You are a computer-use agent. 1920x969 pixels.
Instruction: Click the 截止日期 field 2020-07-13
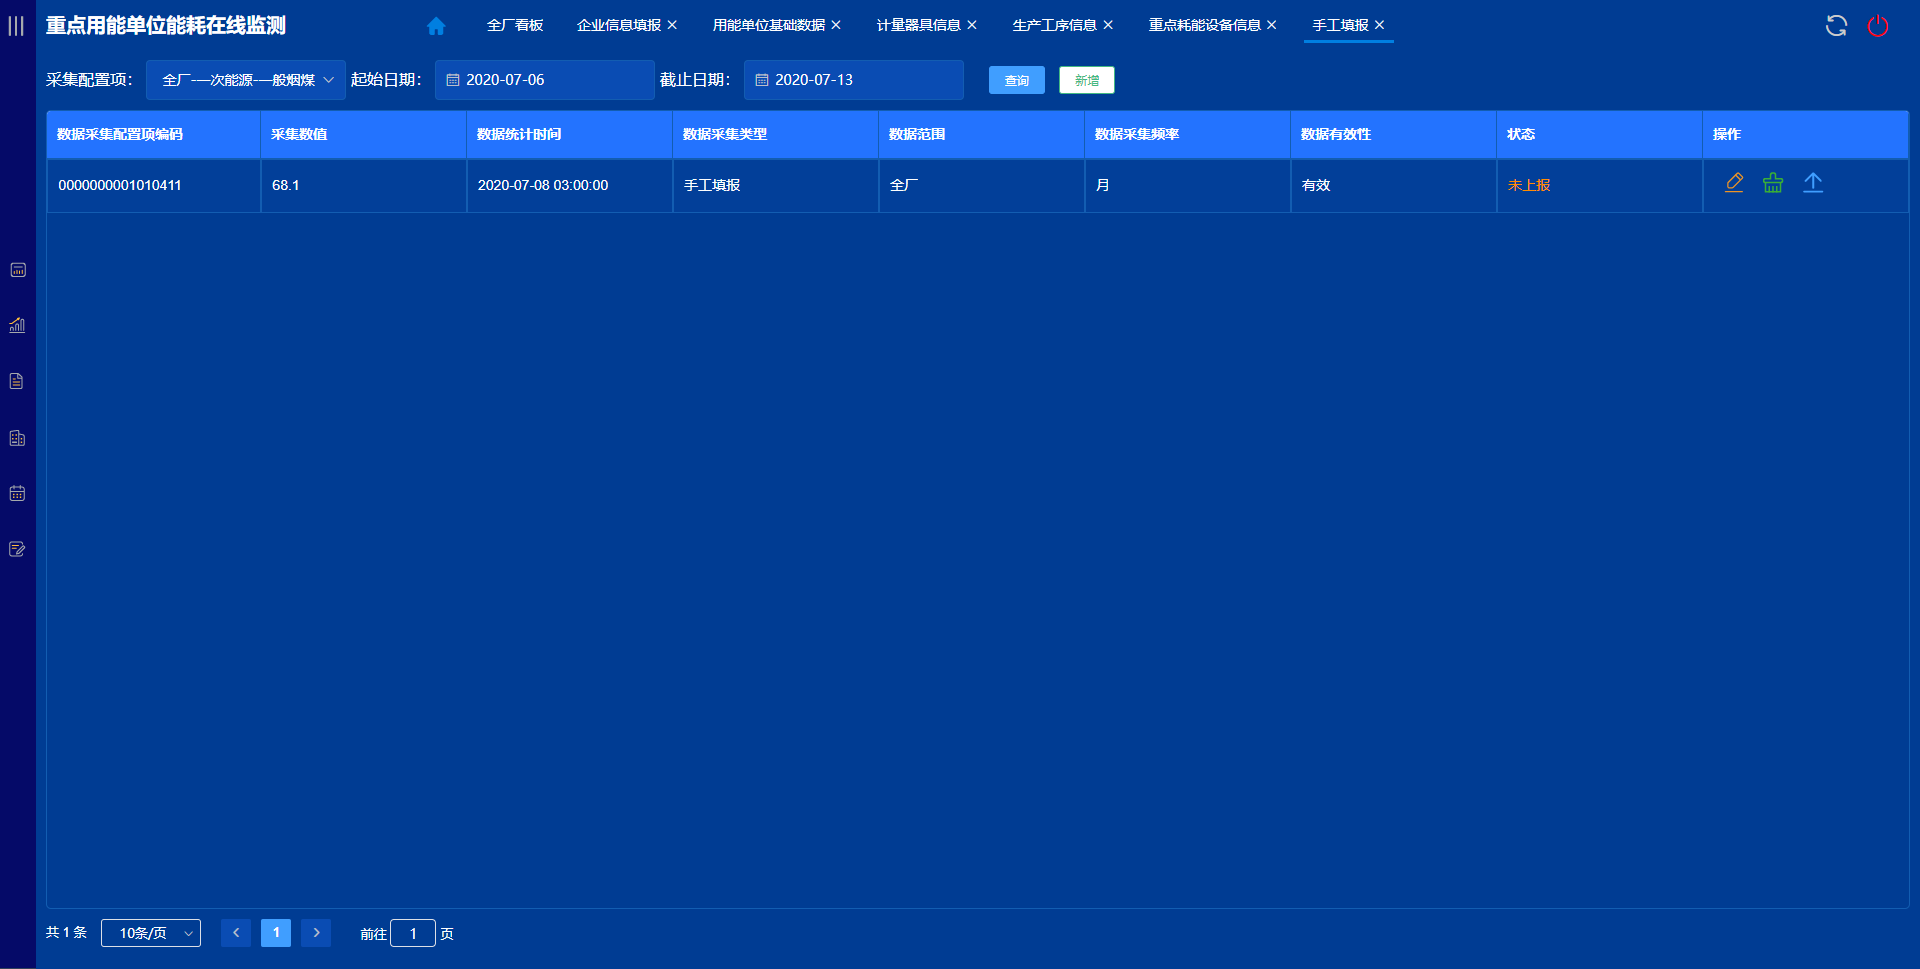point(854,80)
